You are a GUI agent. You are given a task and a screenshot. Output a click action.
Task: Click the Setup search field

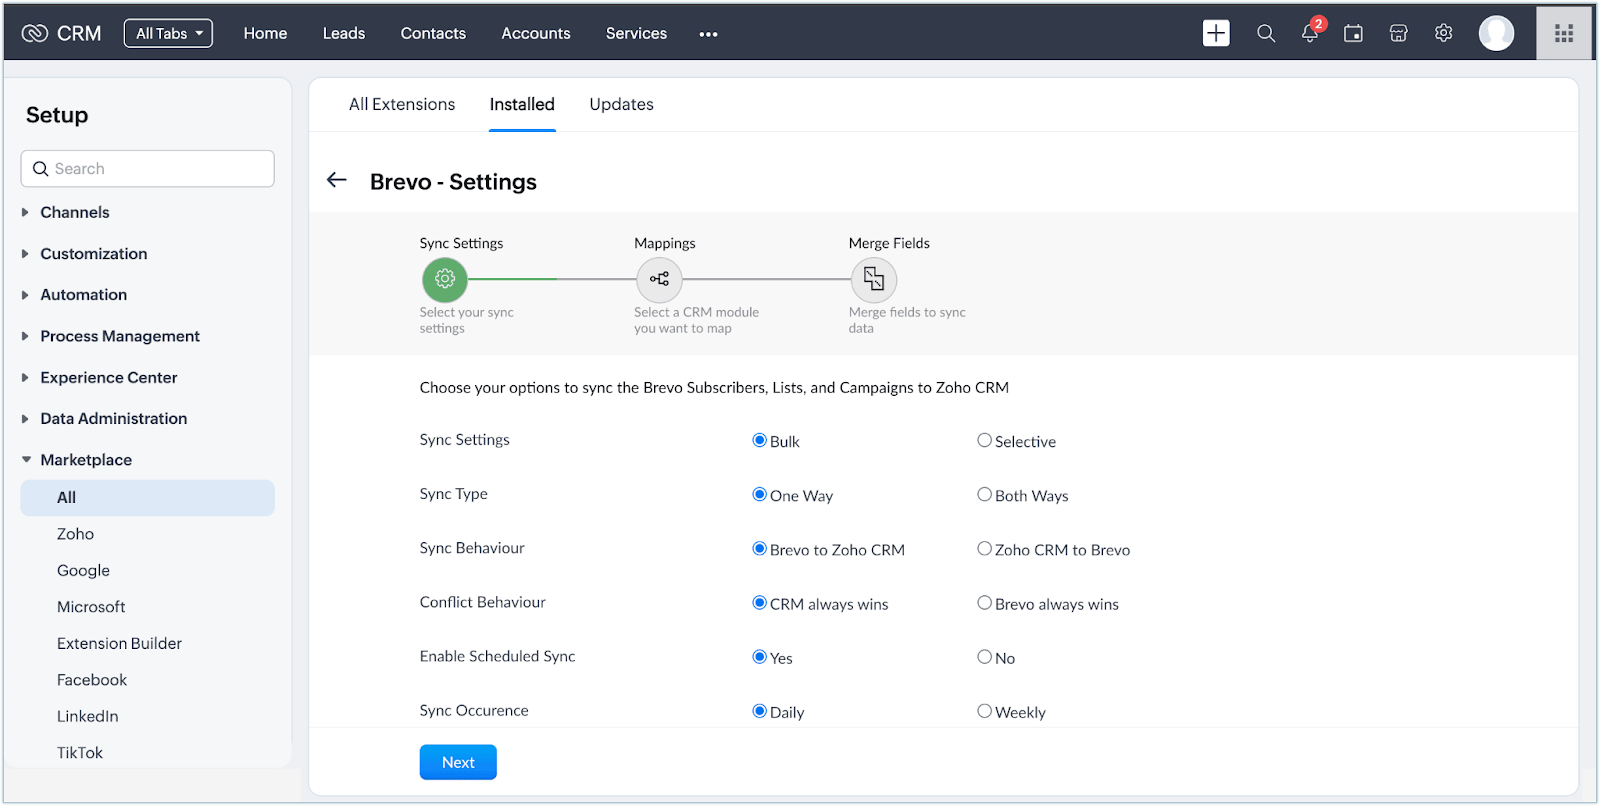148,169
